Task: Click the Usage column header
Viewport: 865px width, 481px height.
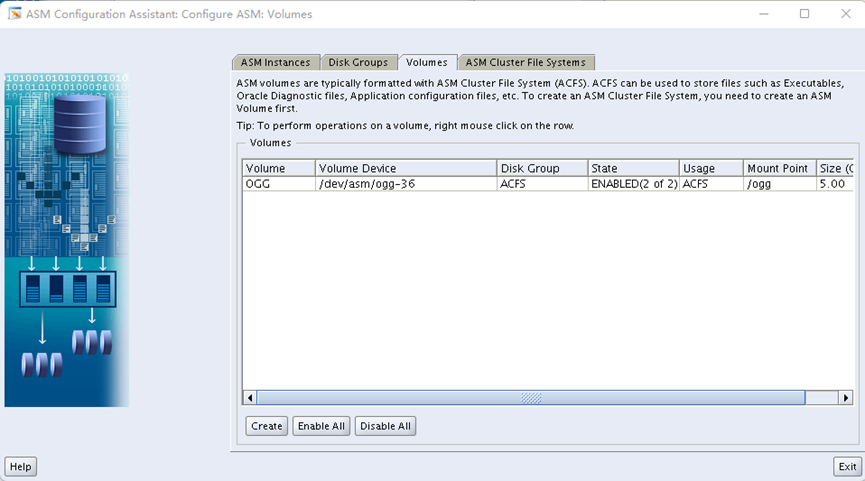Action: pyautogui.click(x=711, y=168)
